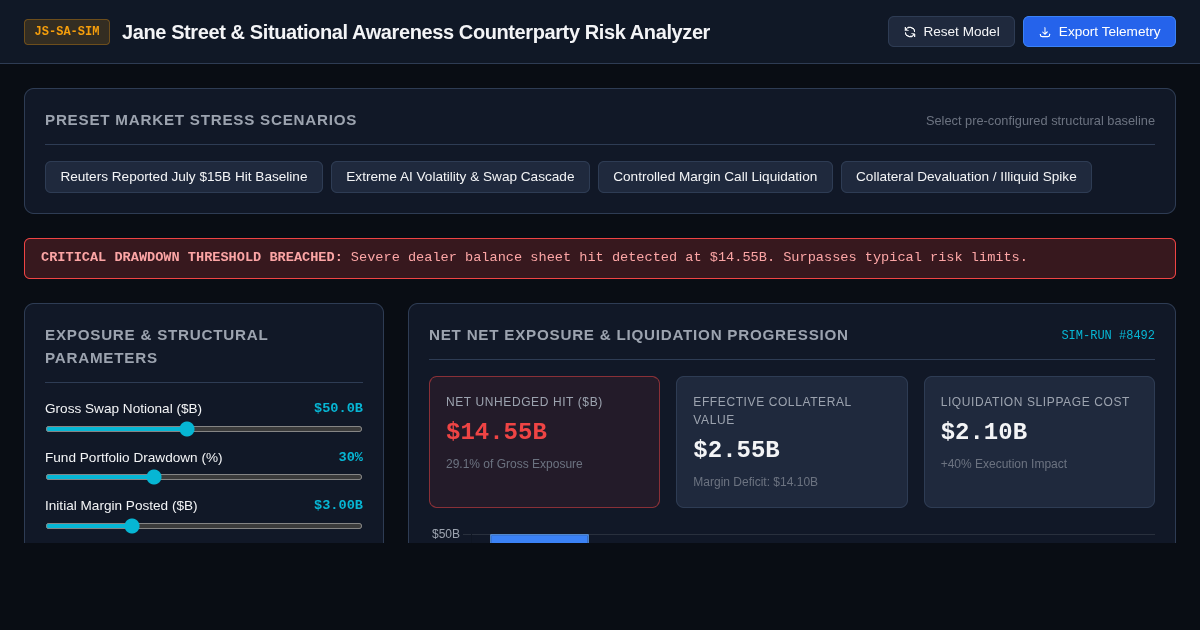Click the Liquidation Slippage Cost card
This screenshot has width=1200, height=630.
[1039, 442]
